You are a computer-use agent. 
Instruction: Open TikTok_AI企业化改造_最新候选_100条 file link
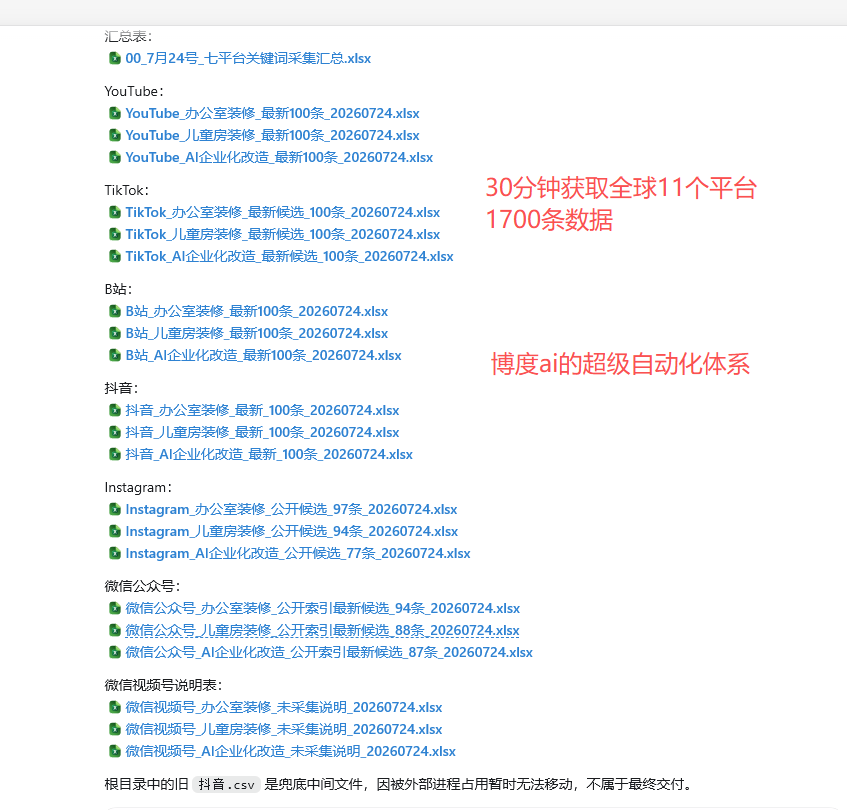coord(290,256)
